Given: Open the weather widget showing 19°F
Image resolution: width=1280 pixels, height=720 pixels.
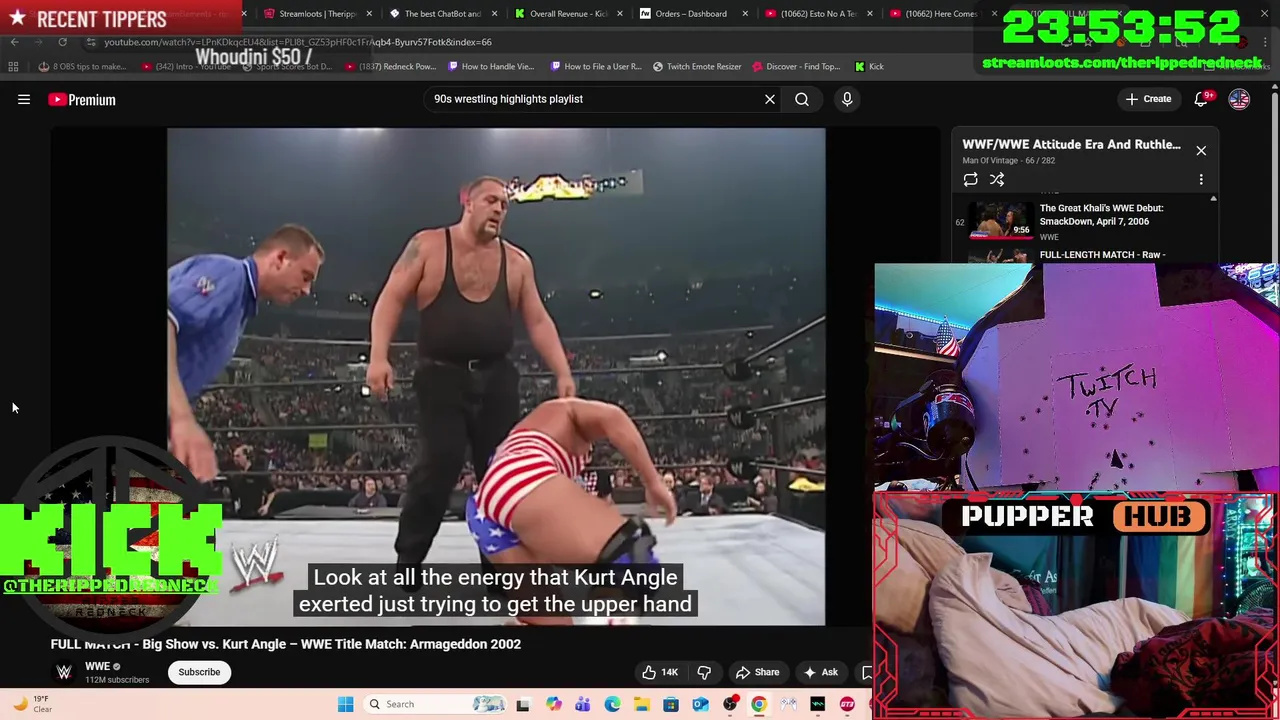Looking at the screenshot, I should [30, 704].
